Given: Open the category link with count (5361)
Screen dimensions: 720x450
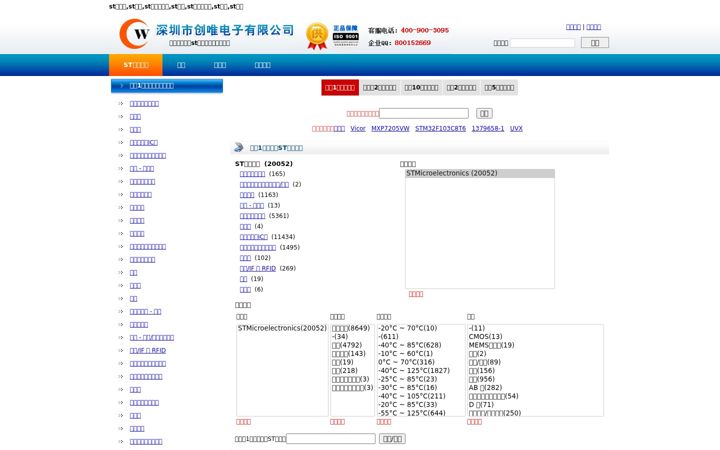Looking at the screenshot, I should (252, 216).
